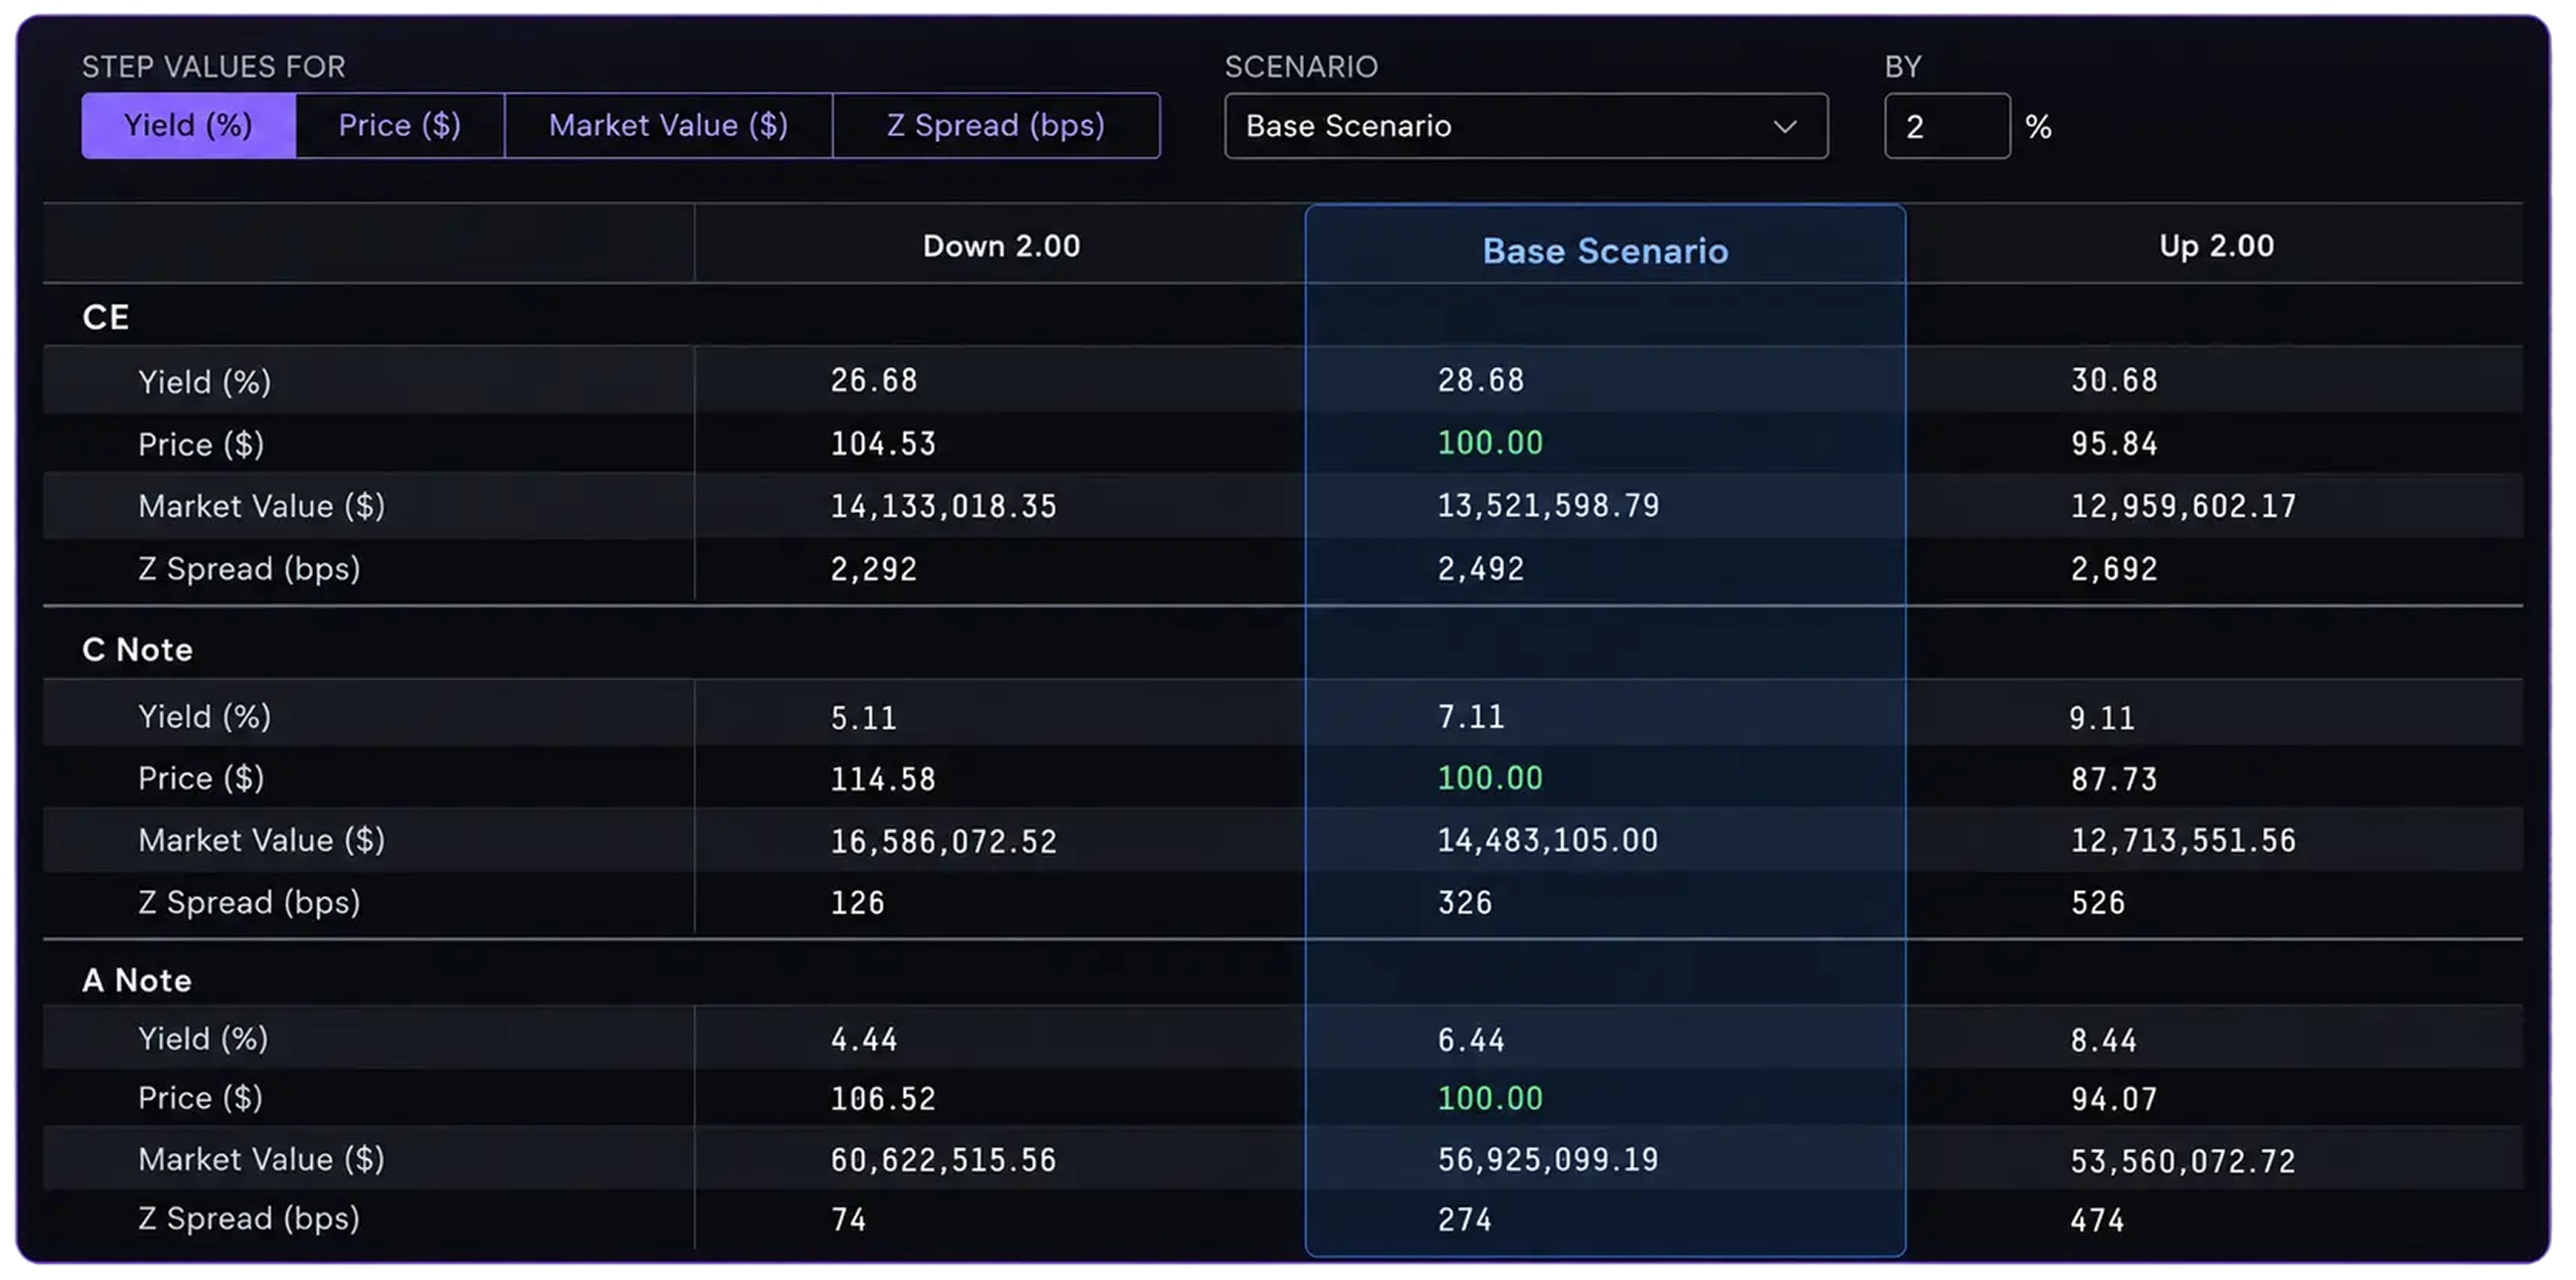Click CE base yield 28.68
The height and width of the screenshot is (1280, 2576).
1481,381
